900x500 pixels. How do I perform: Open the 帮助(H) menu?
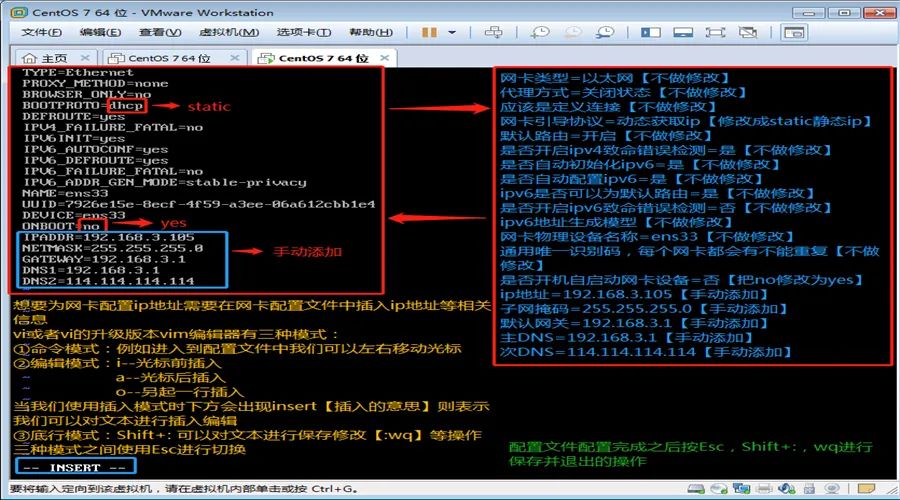pos(371,32)
